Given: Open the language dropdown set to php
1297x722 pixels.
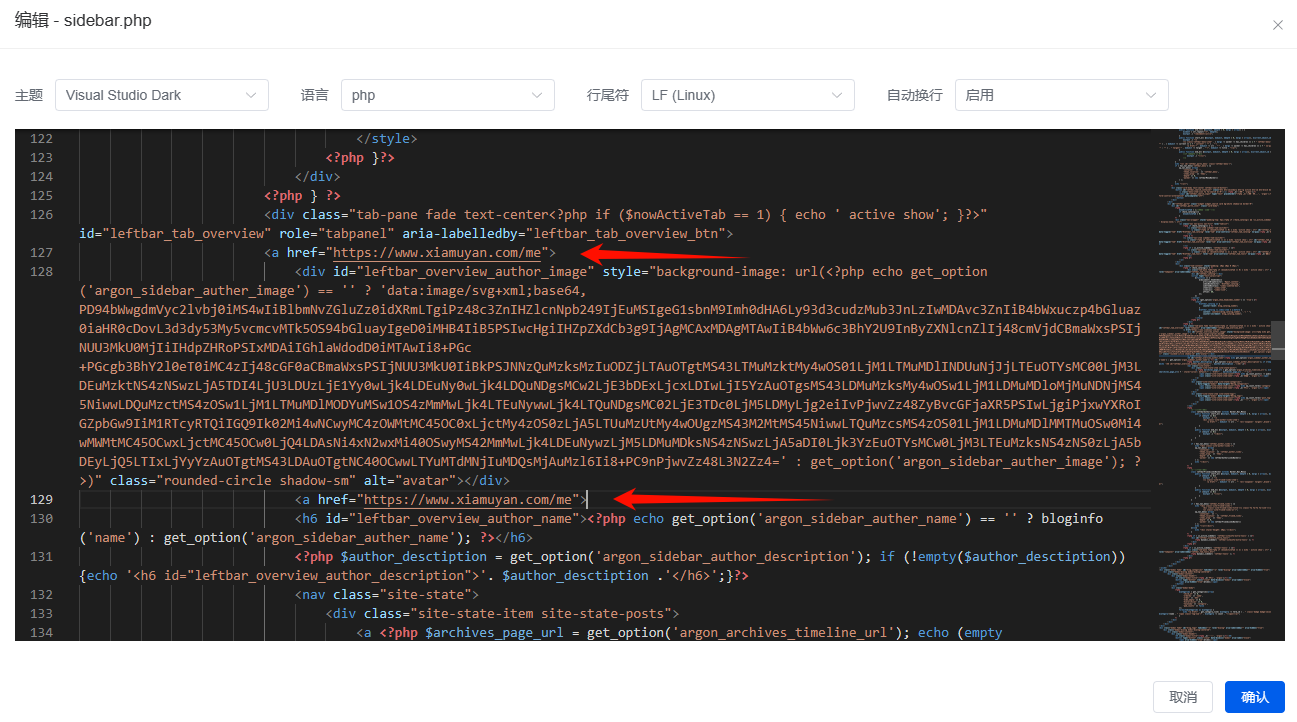Looking at the screenshot, I should pyautogui.click(x=448, y=95).
